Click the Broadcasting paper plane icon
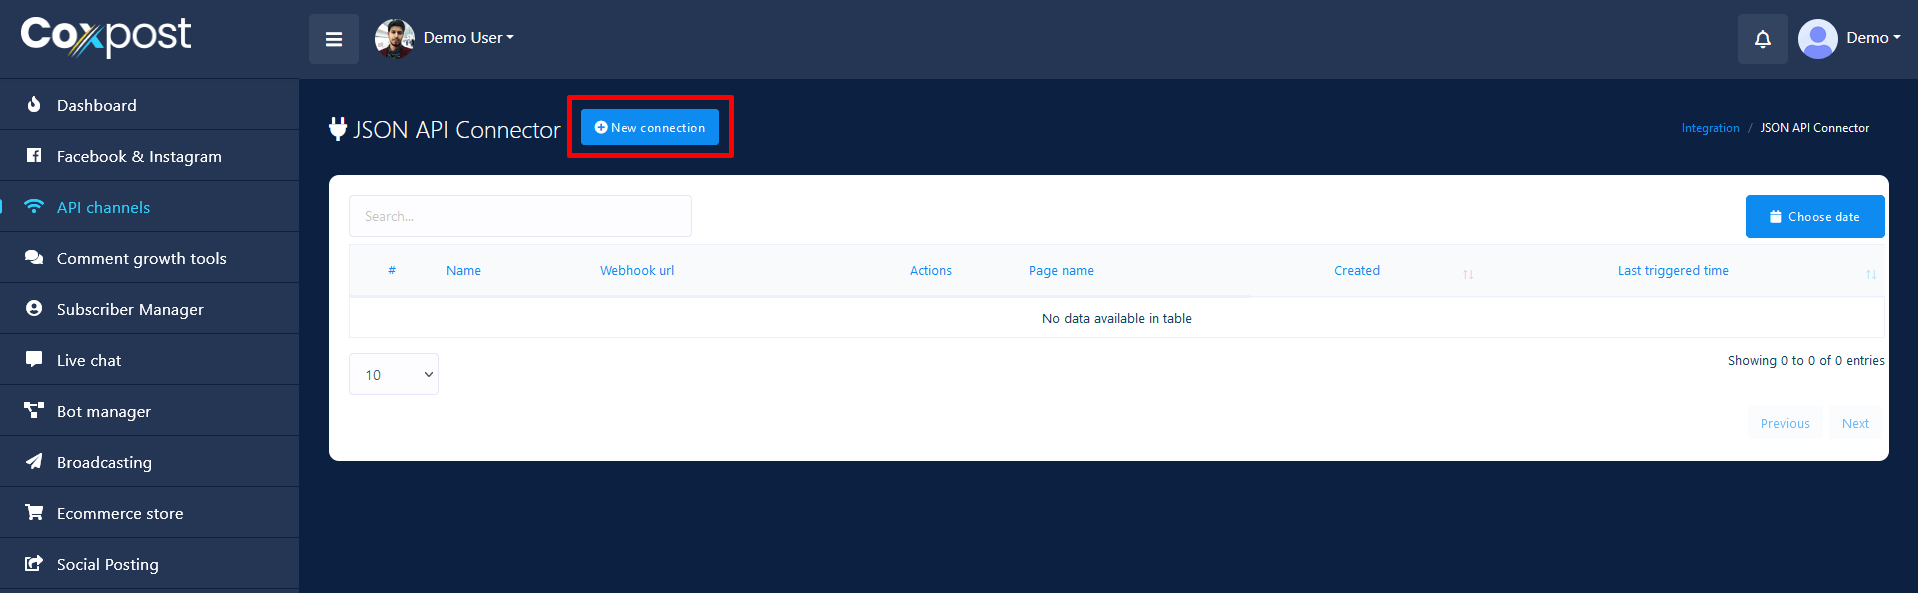The width and height of the screenshot is (1918, 593). pos(34,462)
